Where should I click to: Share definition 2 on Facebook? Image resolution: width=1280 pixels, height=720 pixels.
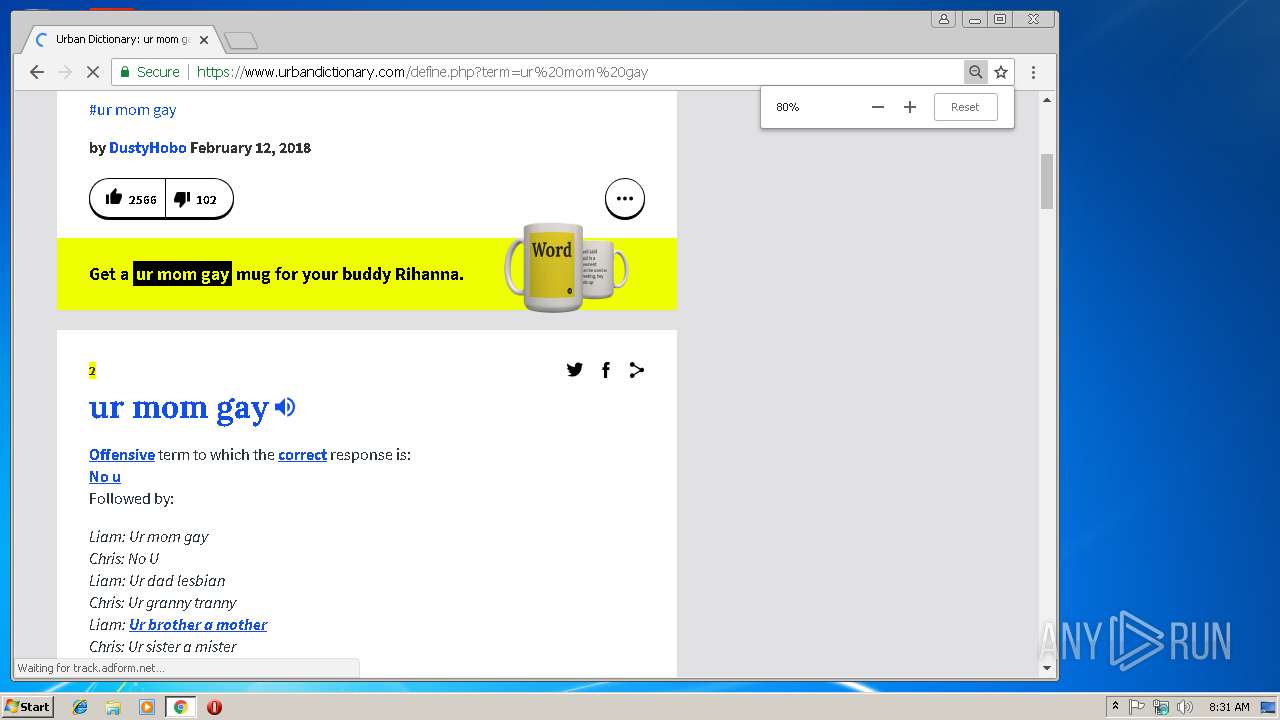(605, 370)
